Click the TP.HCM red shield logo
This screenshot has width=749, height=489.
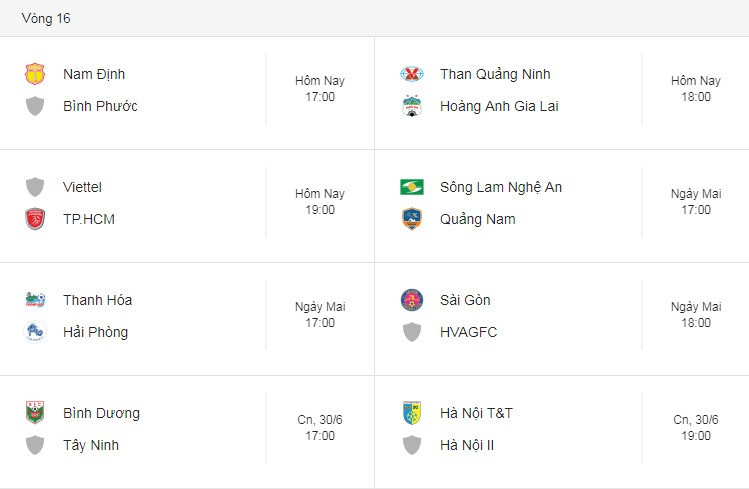tap(35, 219)
